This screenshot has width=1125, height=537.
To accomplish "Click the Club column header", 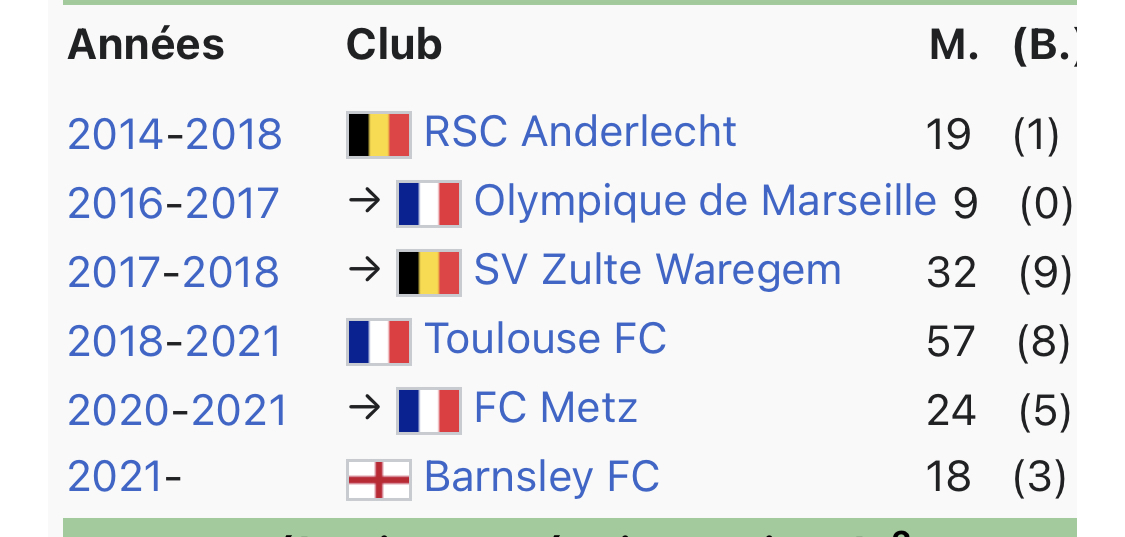I will click(394, 45).
